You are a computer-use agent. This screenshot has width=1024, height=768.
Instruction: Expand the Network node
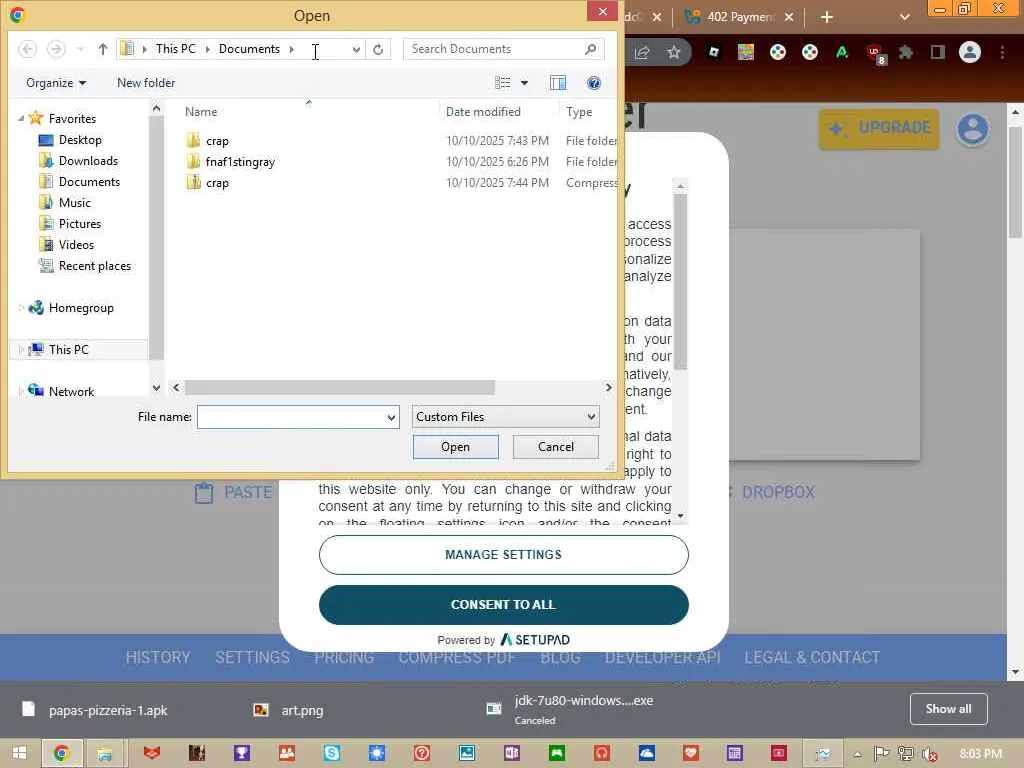click(x=21, y=391)
